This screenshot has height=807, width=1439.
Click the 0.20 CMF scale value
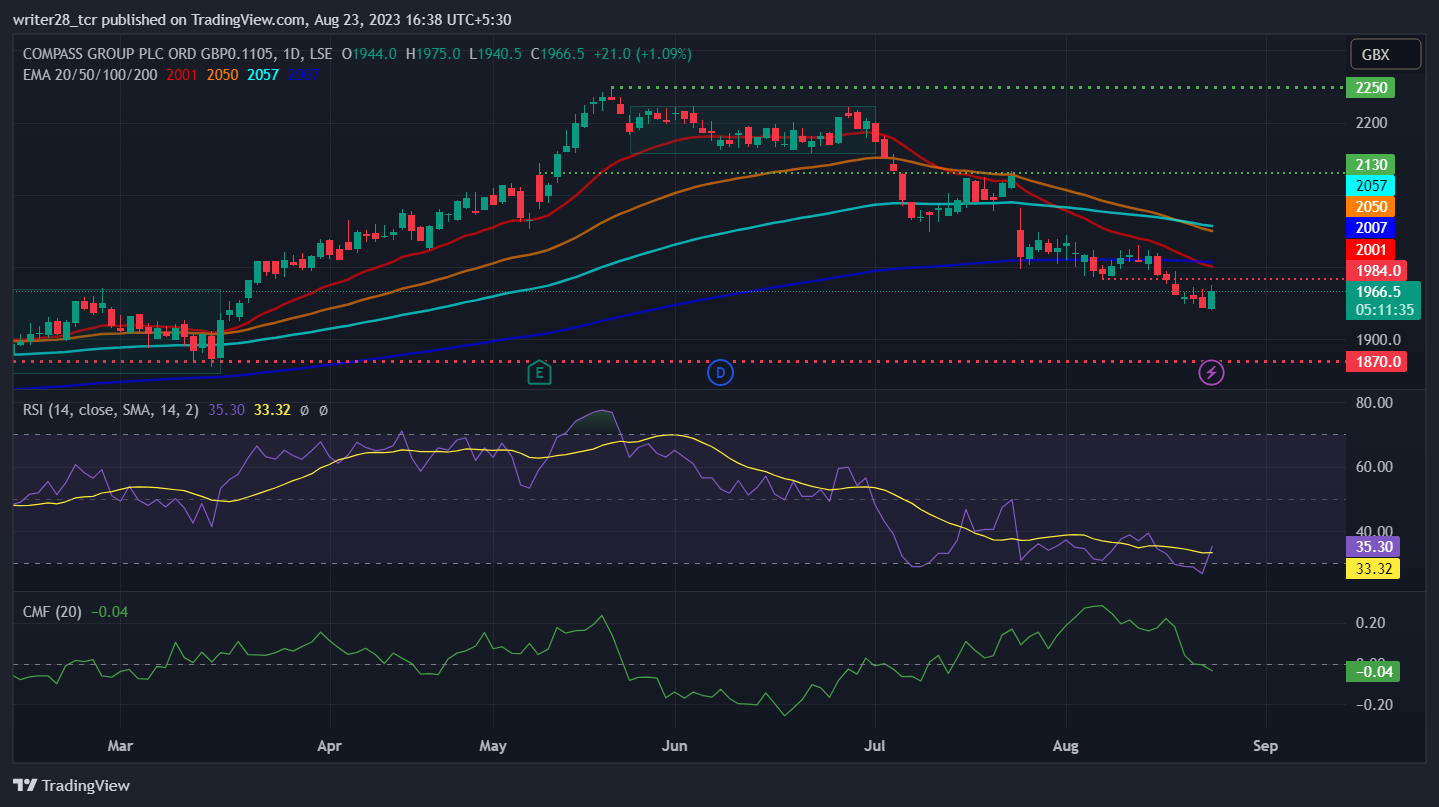(1369, 622)
